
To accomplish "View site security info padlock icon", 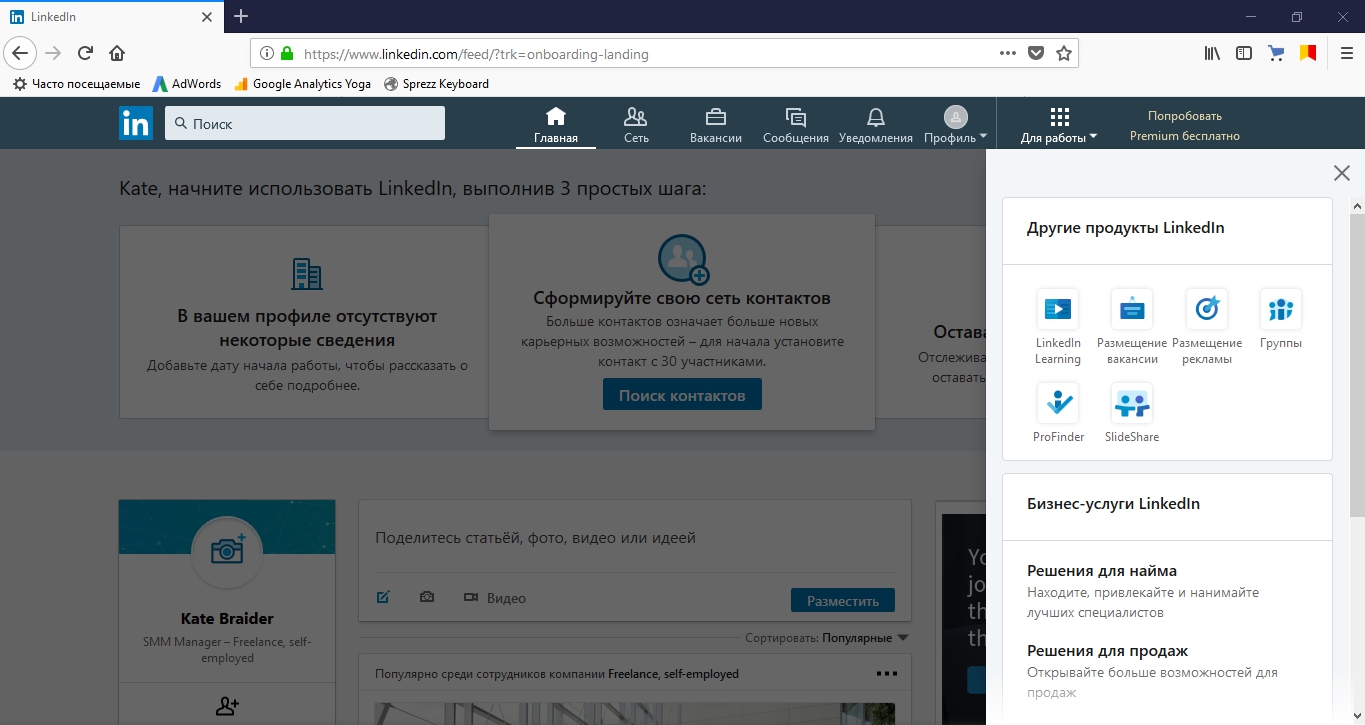I will 287,54.
